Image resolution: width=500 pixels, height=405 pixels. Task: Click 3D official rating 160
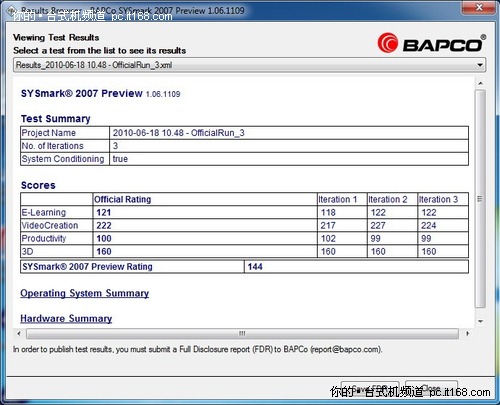[x=104, y=251]
